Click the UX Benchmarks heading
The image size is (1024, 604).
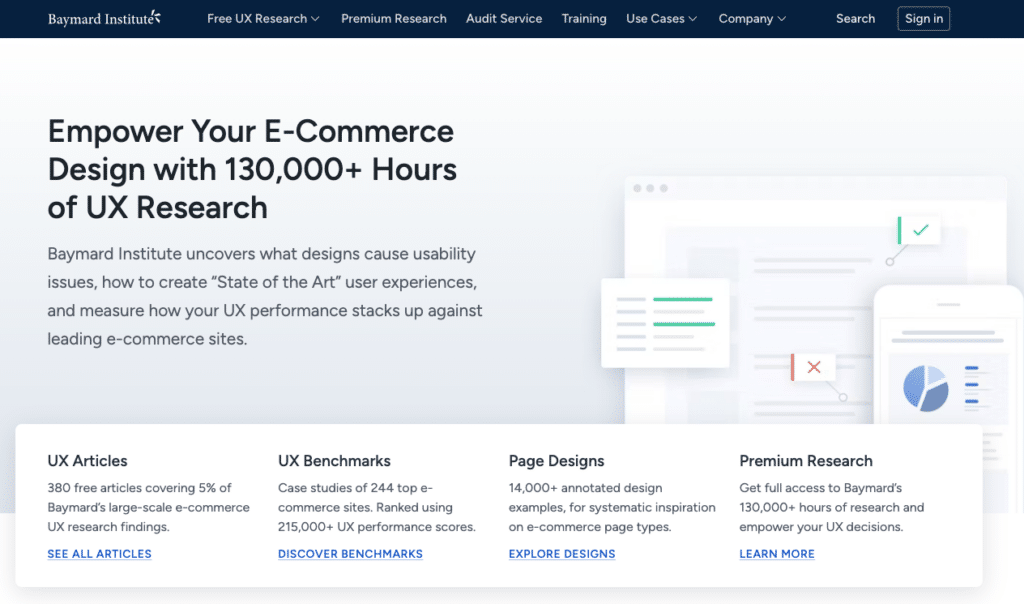(x=334, y=461)
